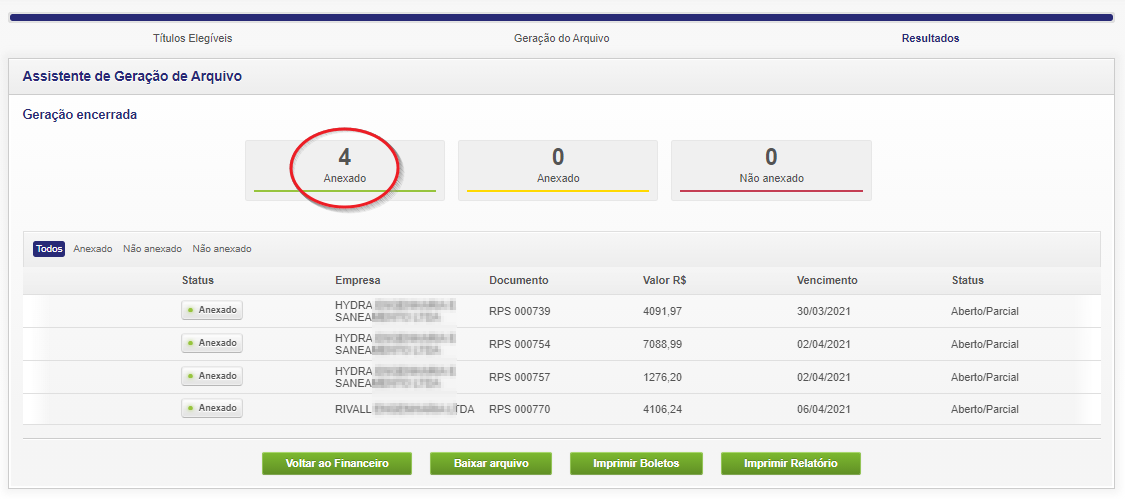Image resolution: width=1125 pixels, height=499 pixels.
Task: Click the Valor R$ column header
Action: pyautogui.click(x=664, y=280)
